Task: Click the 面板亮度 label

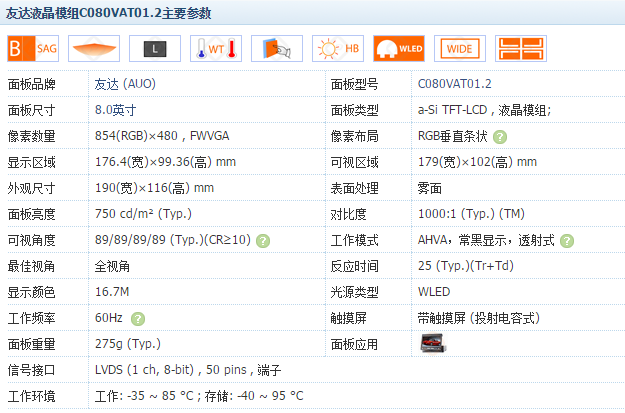Action: [x=31, y=214]
